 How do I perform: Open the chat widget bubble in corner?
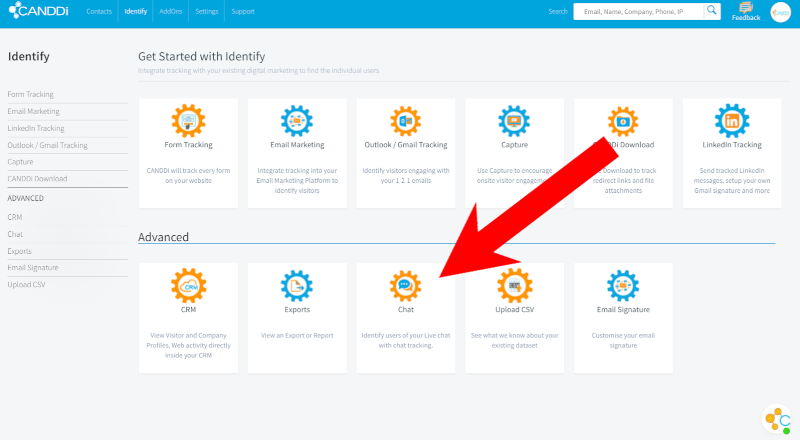[777, 419]
